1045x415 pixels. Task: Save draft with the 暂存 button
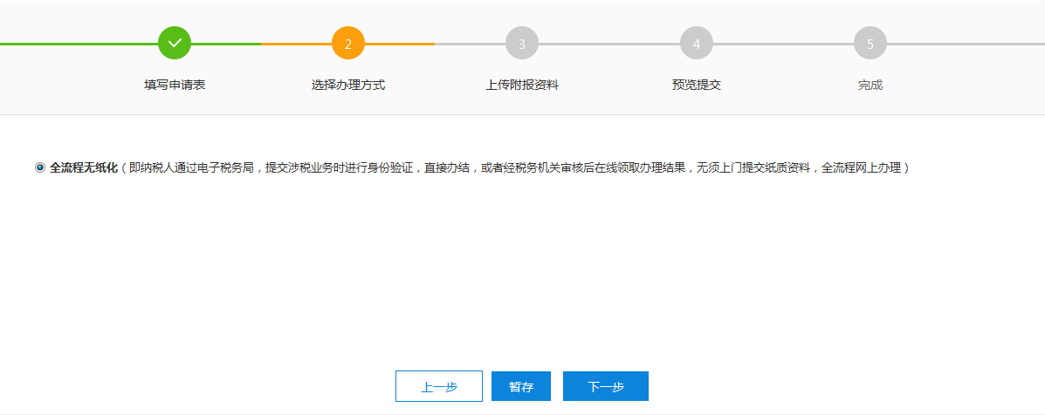(521, 386)
